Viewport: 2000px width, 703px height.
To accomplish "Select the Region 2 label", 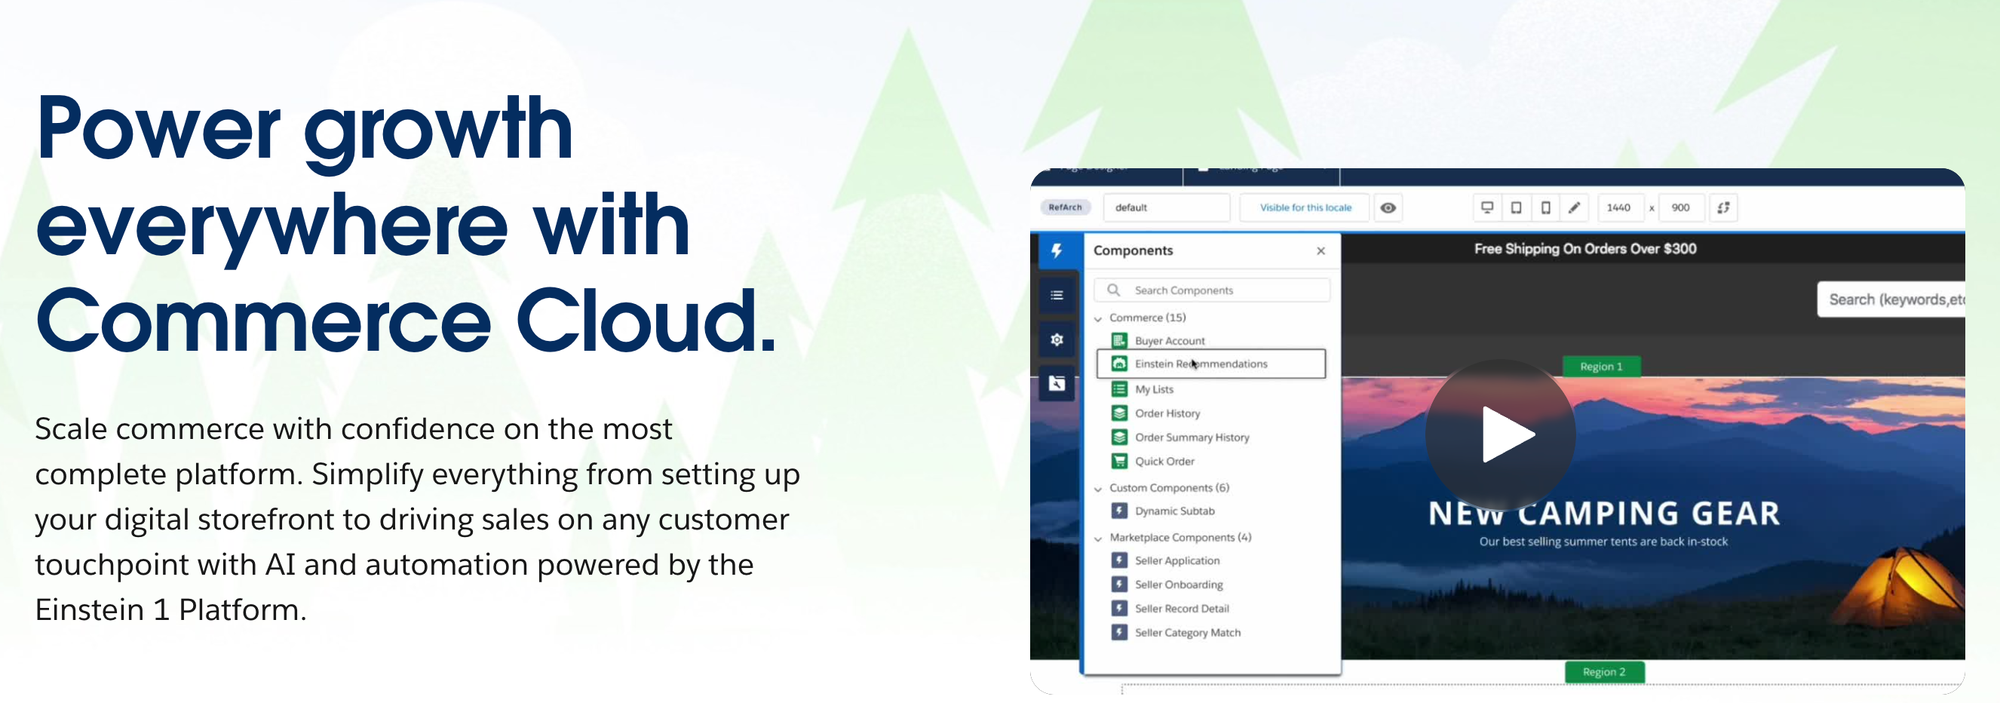I will pos(1604,672).
